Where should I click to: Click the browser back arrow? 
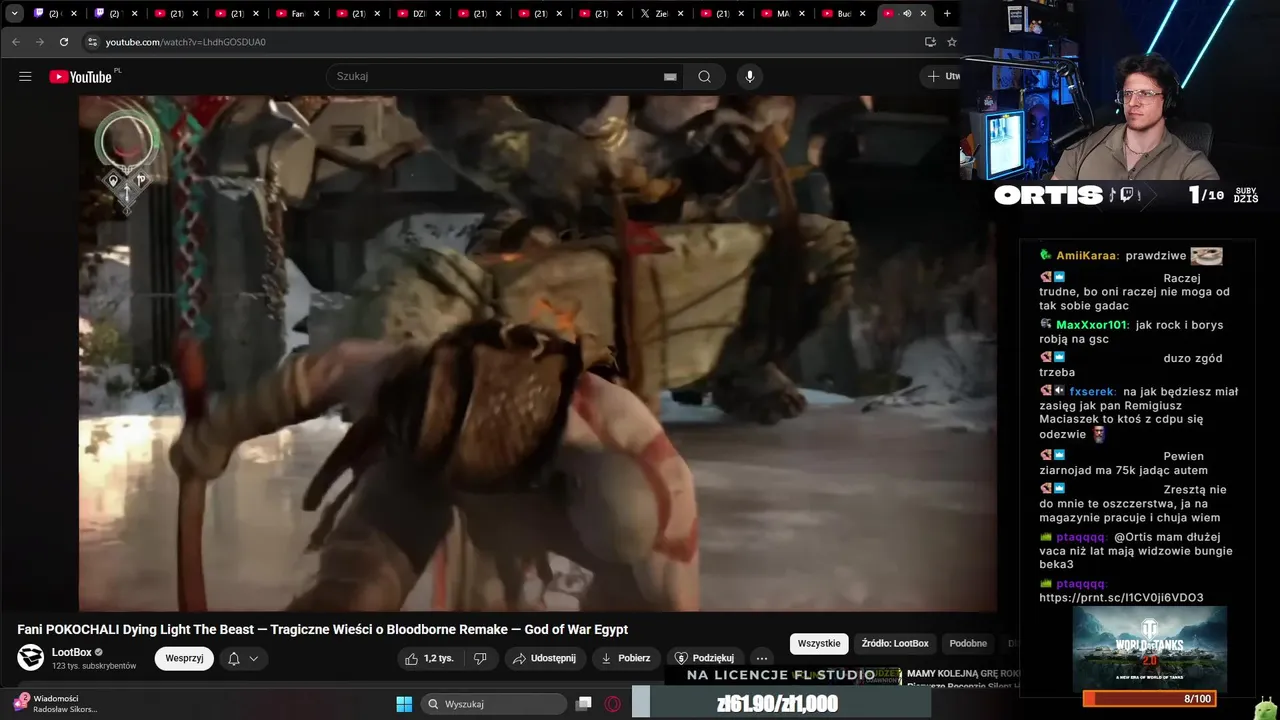[15, 42]
